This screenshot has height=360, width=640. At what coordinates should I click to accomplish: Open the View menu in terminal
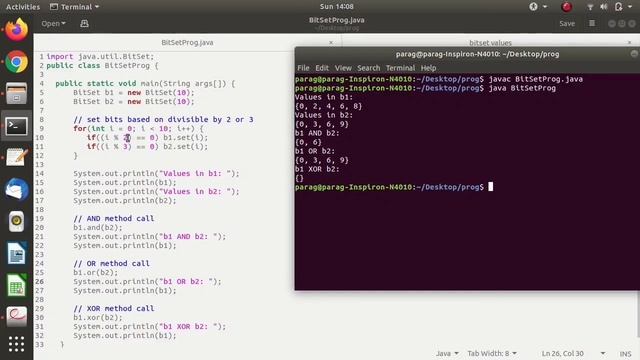click(x=343, y=68)
